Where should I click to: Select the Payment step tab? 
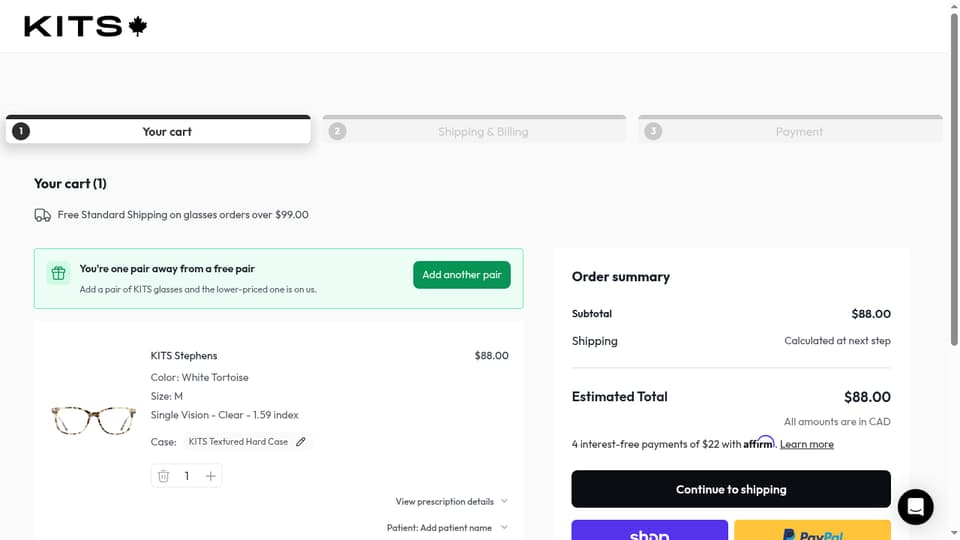tap(790, 130)
